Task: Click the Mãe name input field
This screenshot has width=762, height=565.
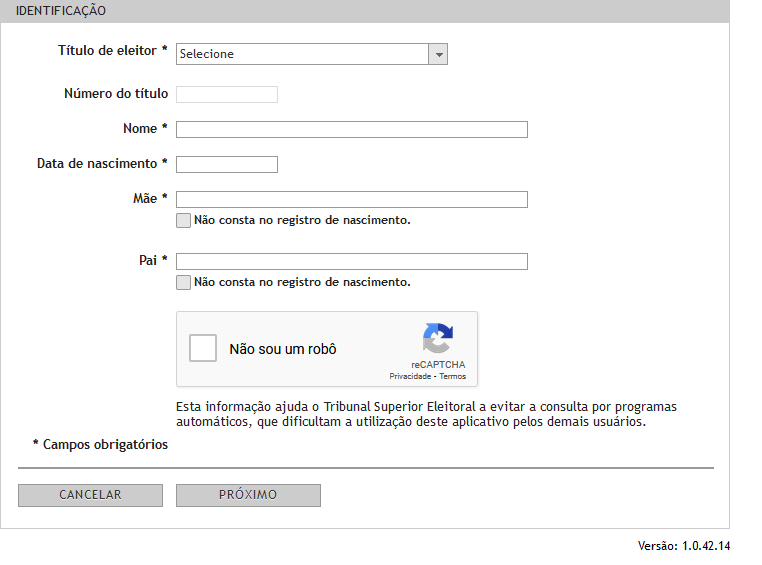Action: pyautogui.click(x=352, y=199)
